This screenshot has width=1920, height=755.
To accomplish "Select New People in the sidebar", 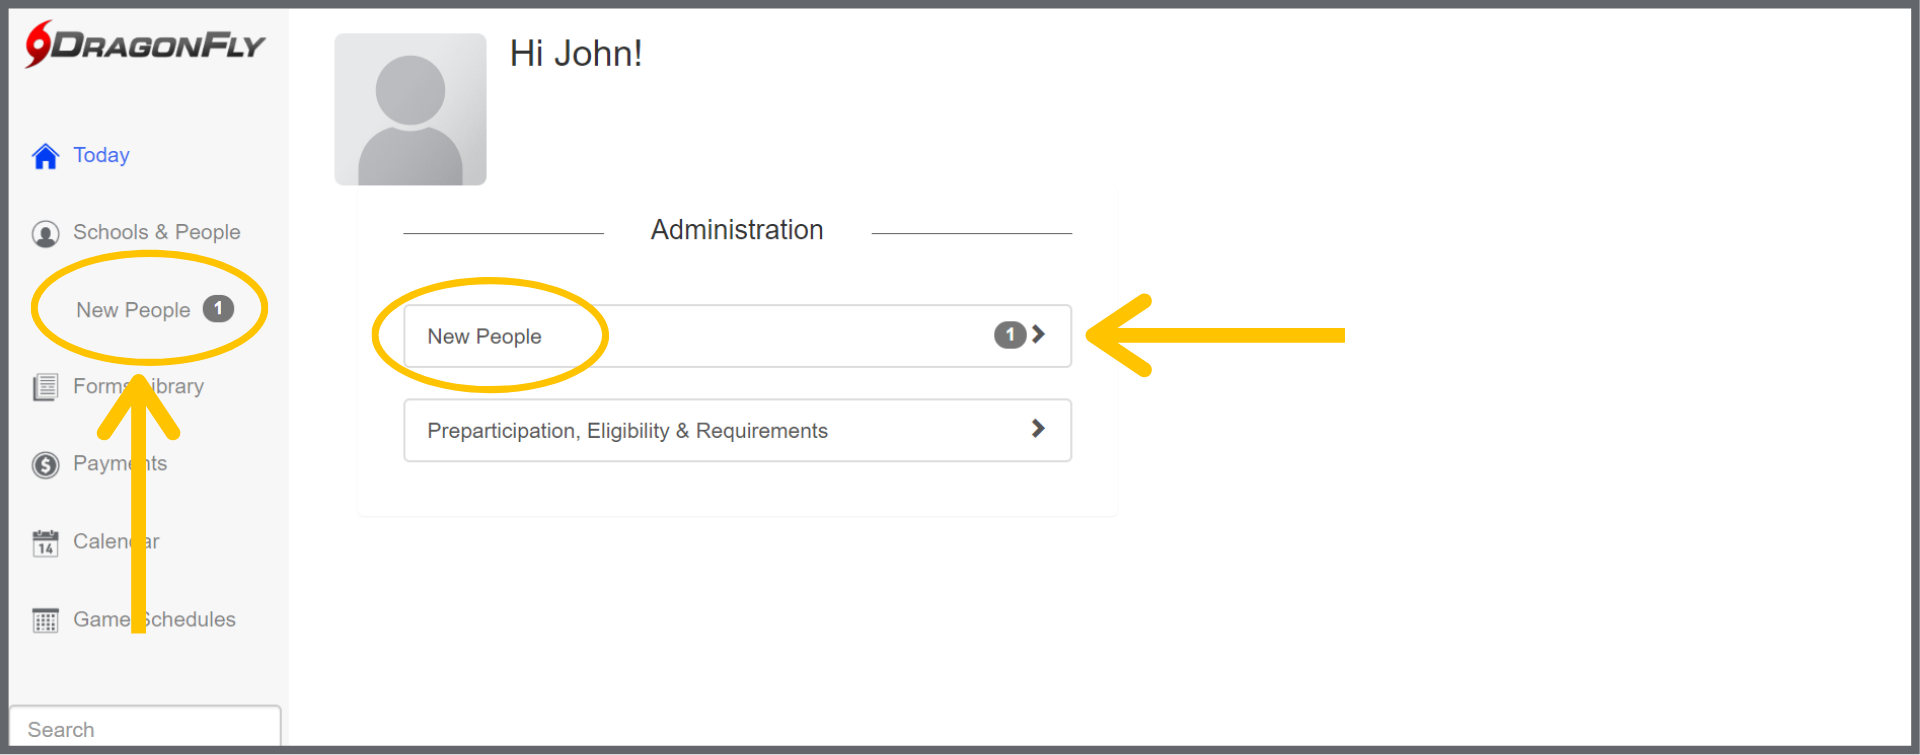I will [133, 310].
